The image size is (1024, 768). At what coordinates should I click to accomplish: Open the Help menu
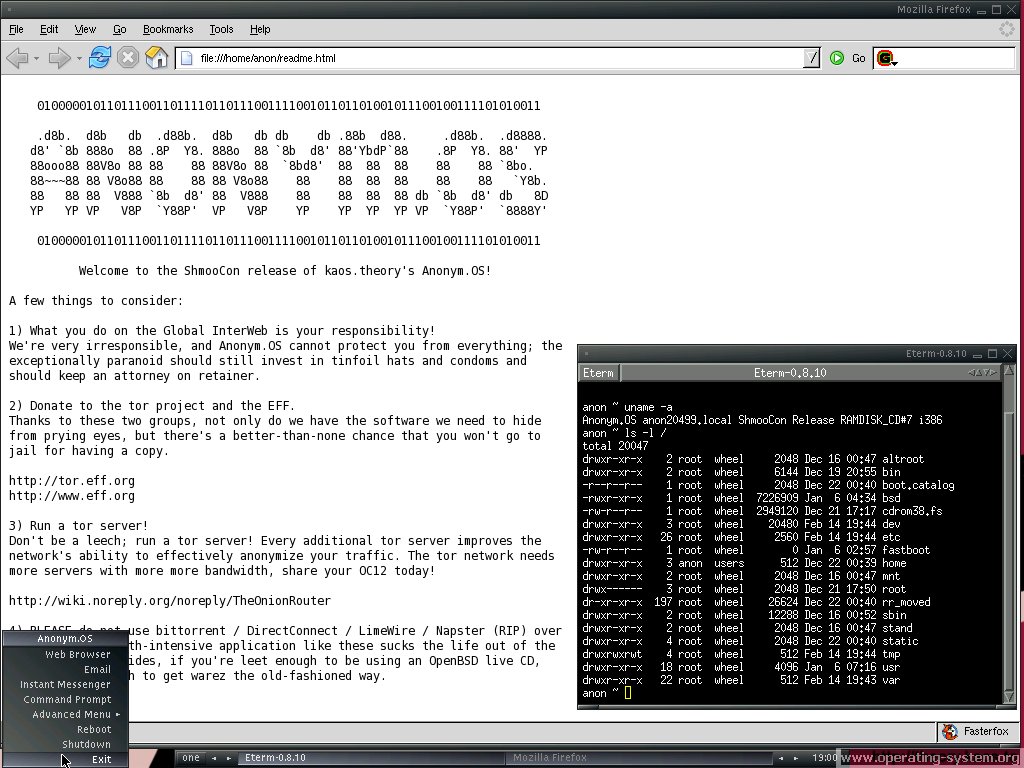(x=260, y=29)
